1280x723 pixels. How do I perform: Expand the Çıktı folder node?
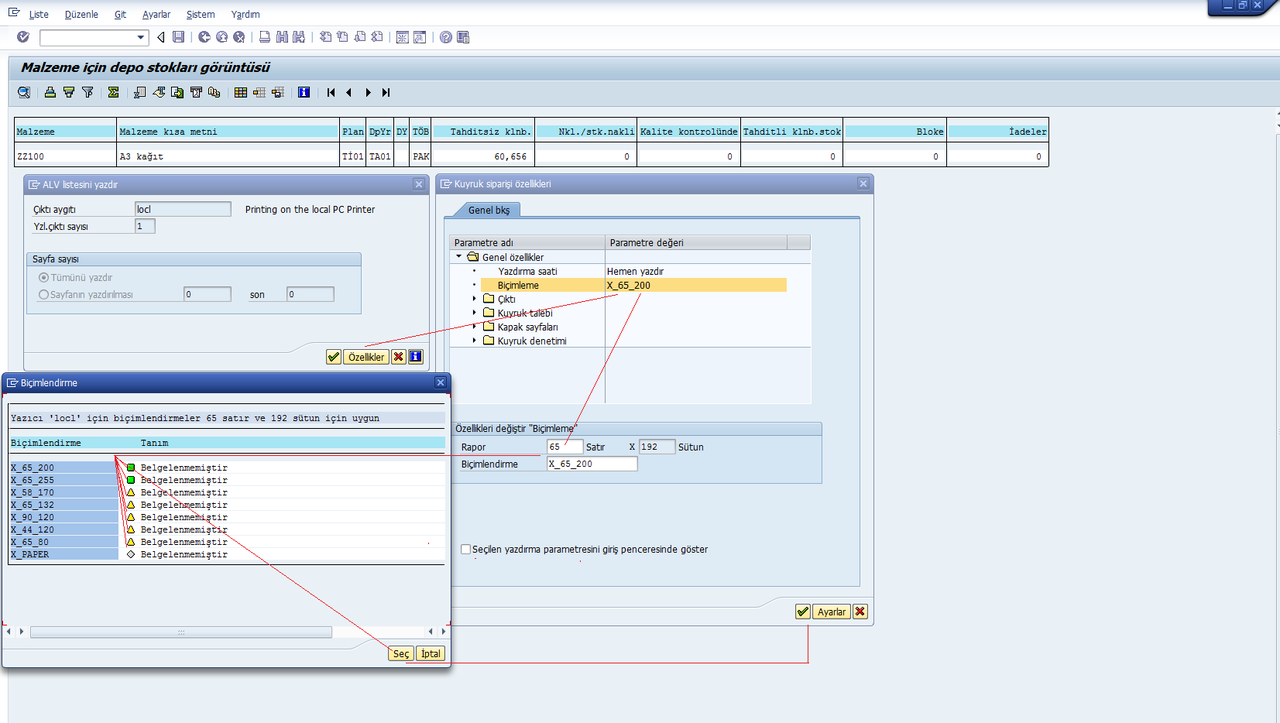click(475, 299)
